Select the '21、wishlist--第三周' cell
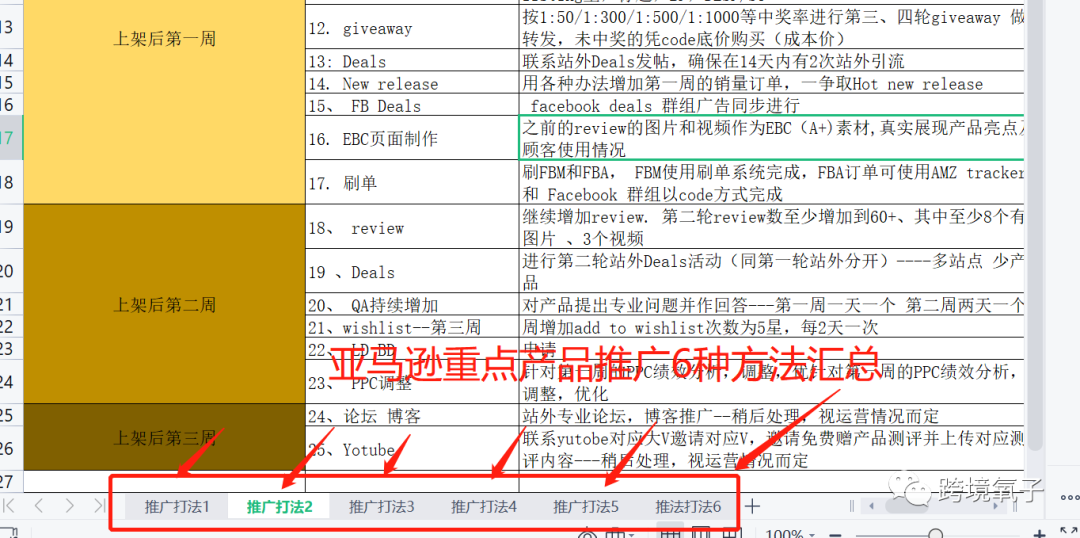The height and width of the screenshot is (538, 1080). [412, 327]
